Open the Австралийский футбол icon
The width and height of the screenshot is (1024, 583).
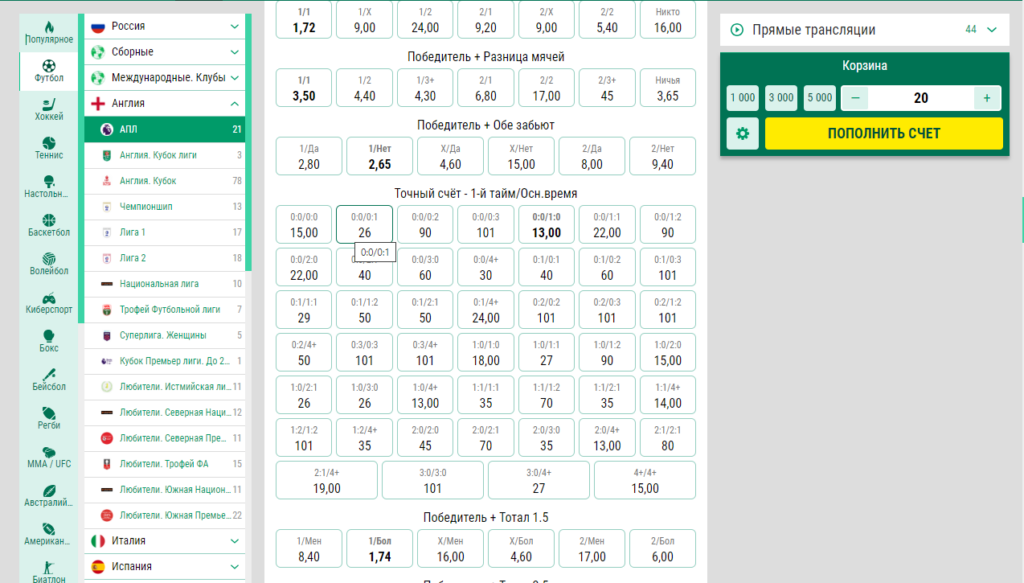pyautogui.click(x=49, y=495)
